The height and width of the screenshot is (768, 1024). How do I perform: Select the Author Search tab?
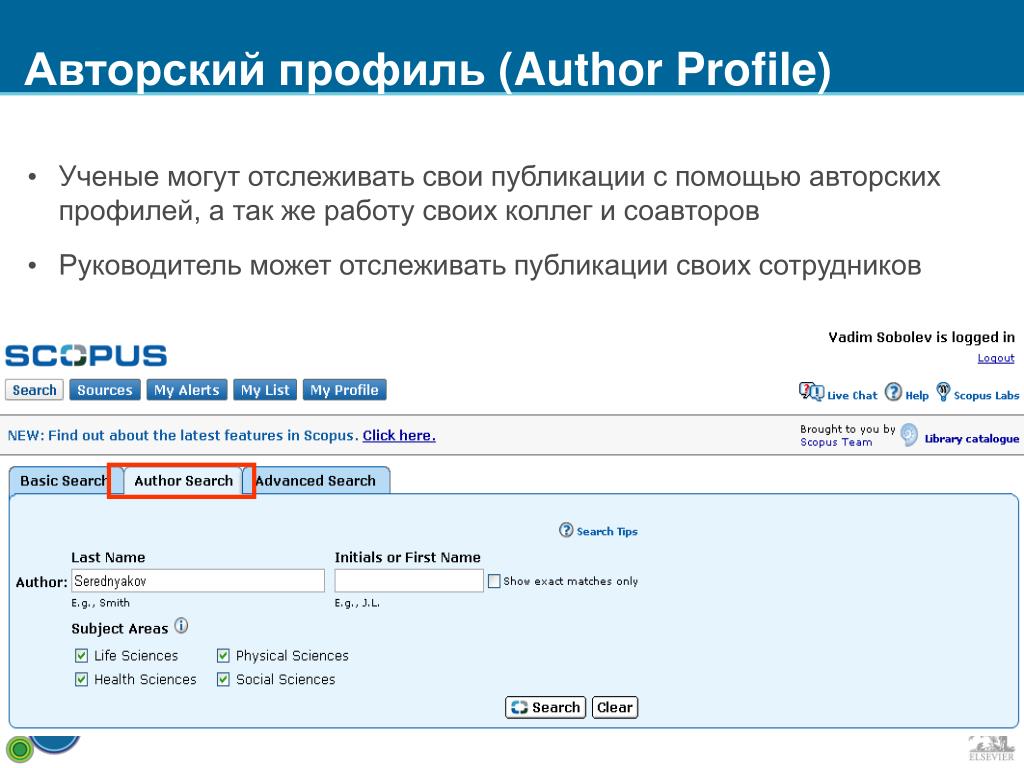click(184, 481)
